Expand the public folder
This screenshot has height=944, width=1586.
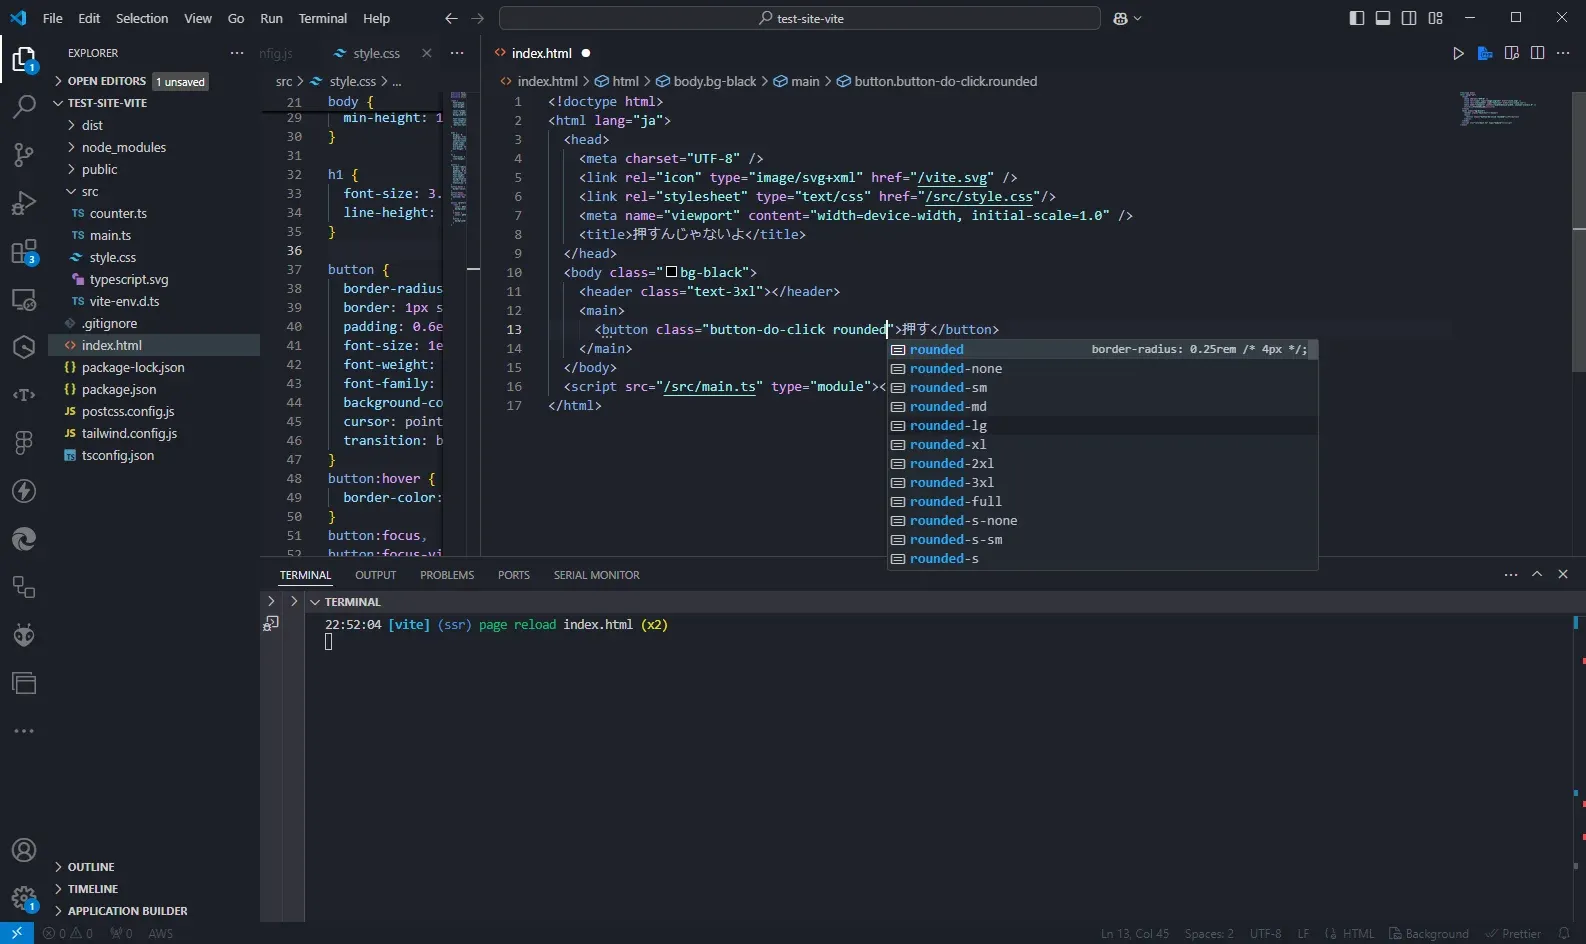click(71, 169)
